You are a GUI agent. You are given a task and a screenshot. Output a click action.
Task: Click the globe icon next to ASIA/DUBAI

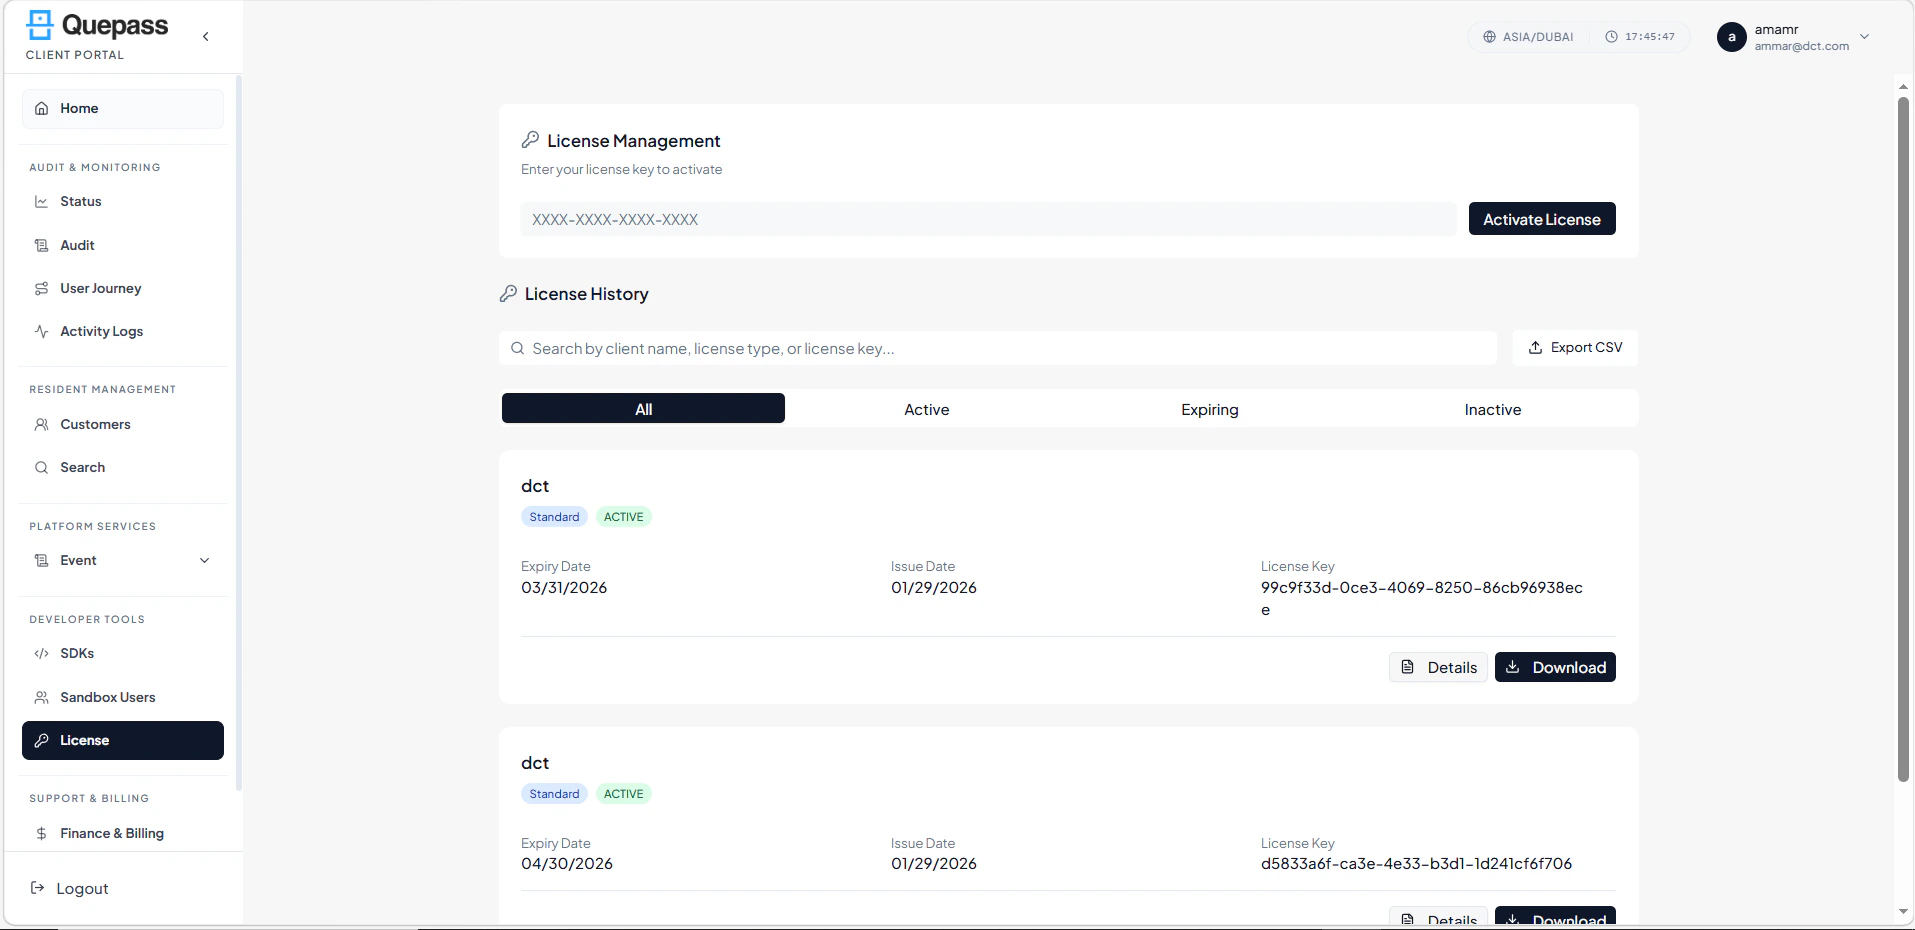pyautogui.click(x=1489, y=37)
